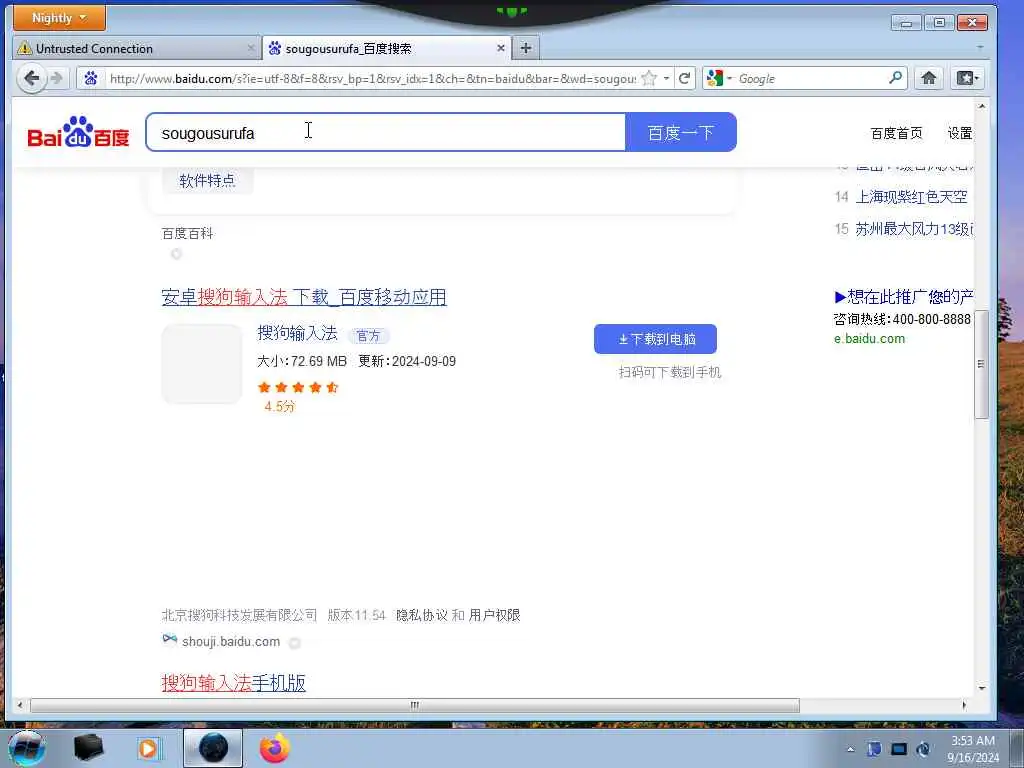
Task: Open the black box taskbar app
Action: pyautogui.click(x=89, y=748)
